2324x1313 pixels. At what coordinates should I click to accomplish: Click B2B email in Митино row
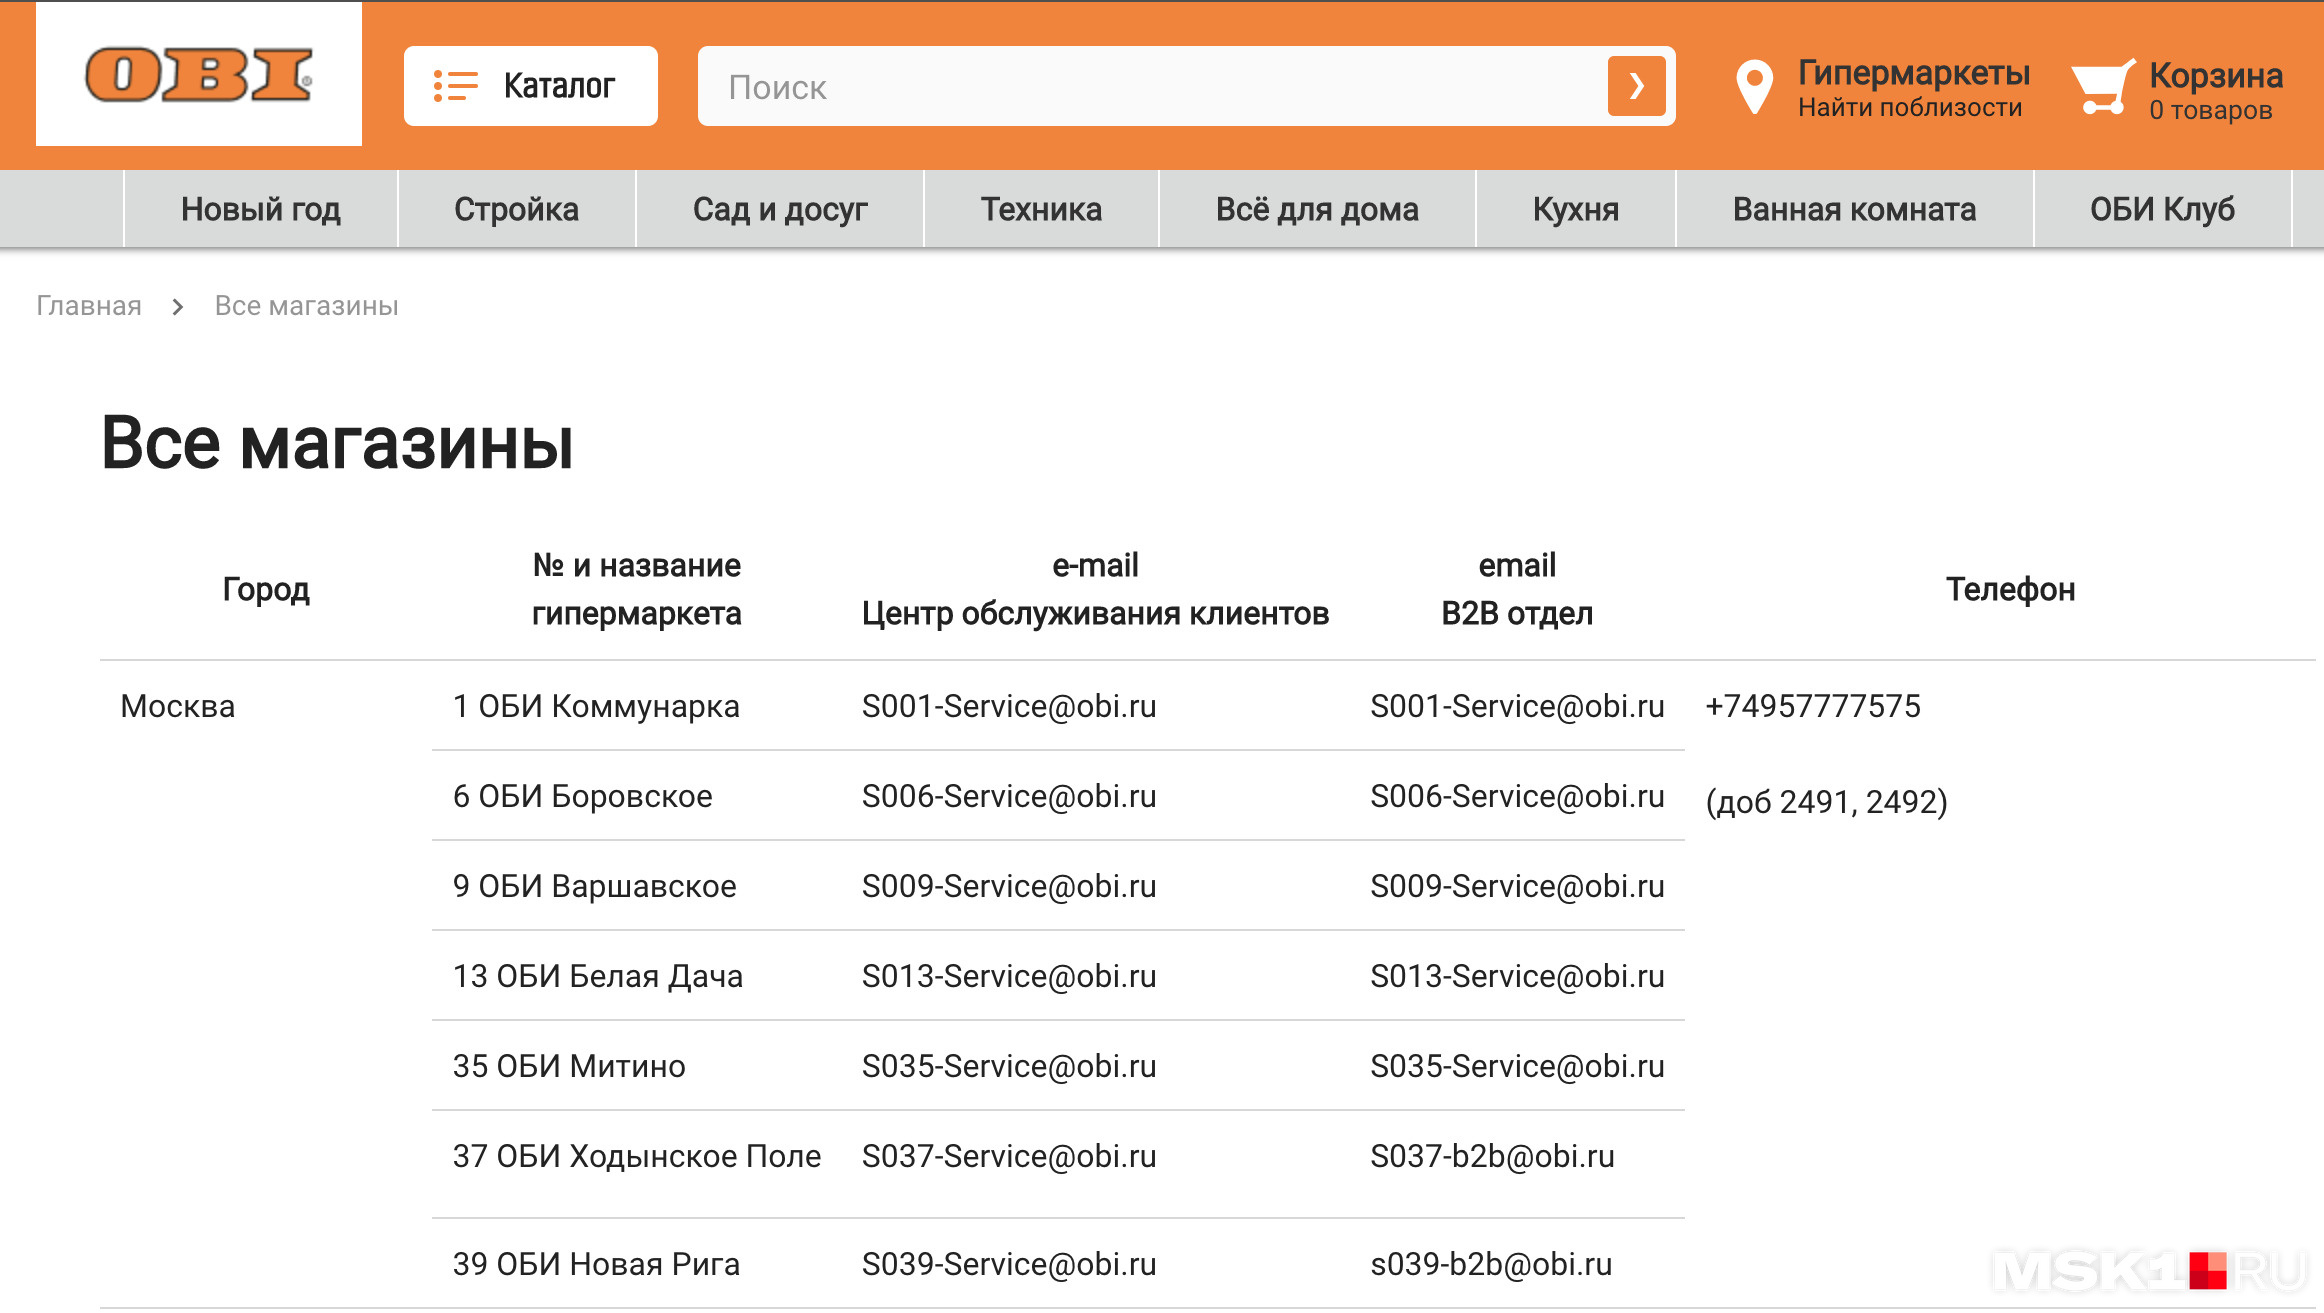(1517, 1066)
